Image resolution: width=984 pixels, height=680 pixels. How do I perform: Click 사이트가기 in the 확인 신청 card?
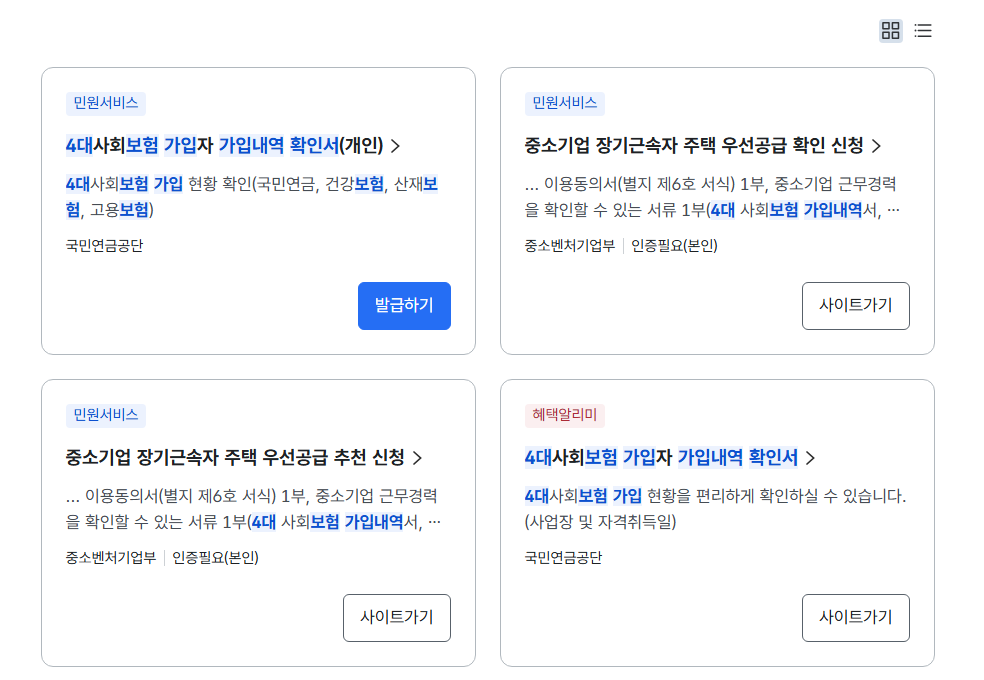(x=855, y=306)
